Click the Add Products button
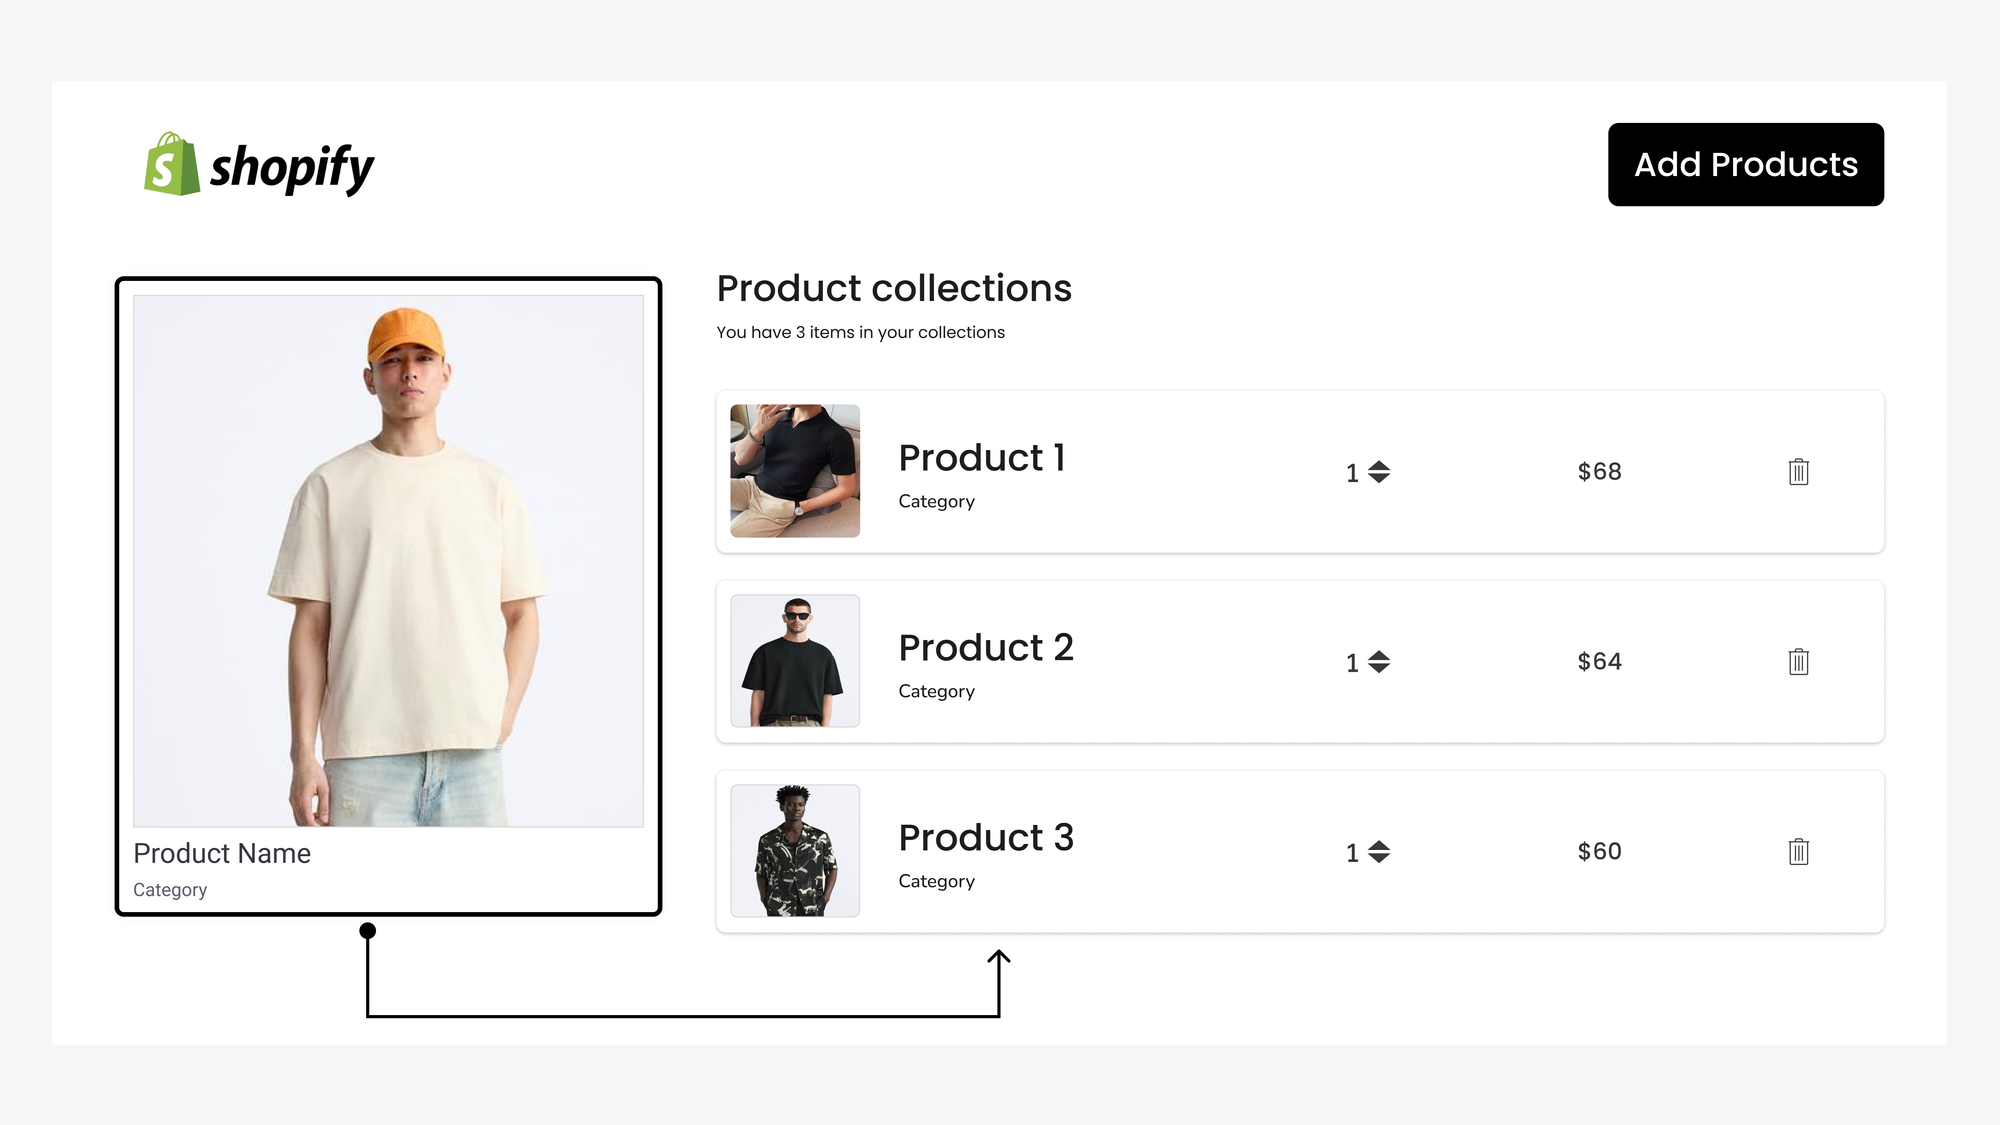 pos(1746,163)
